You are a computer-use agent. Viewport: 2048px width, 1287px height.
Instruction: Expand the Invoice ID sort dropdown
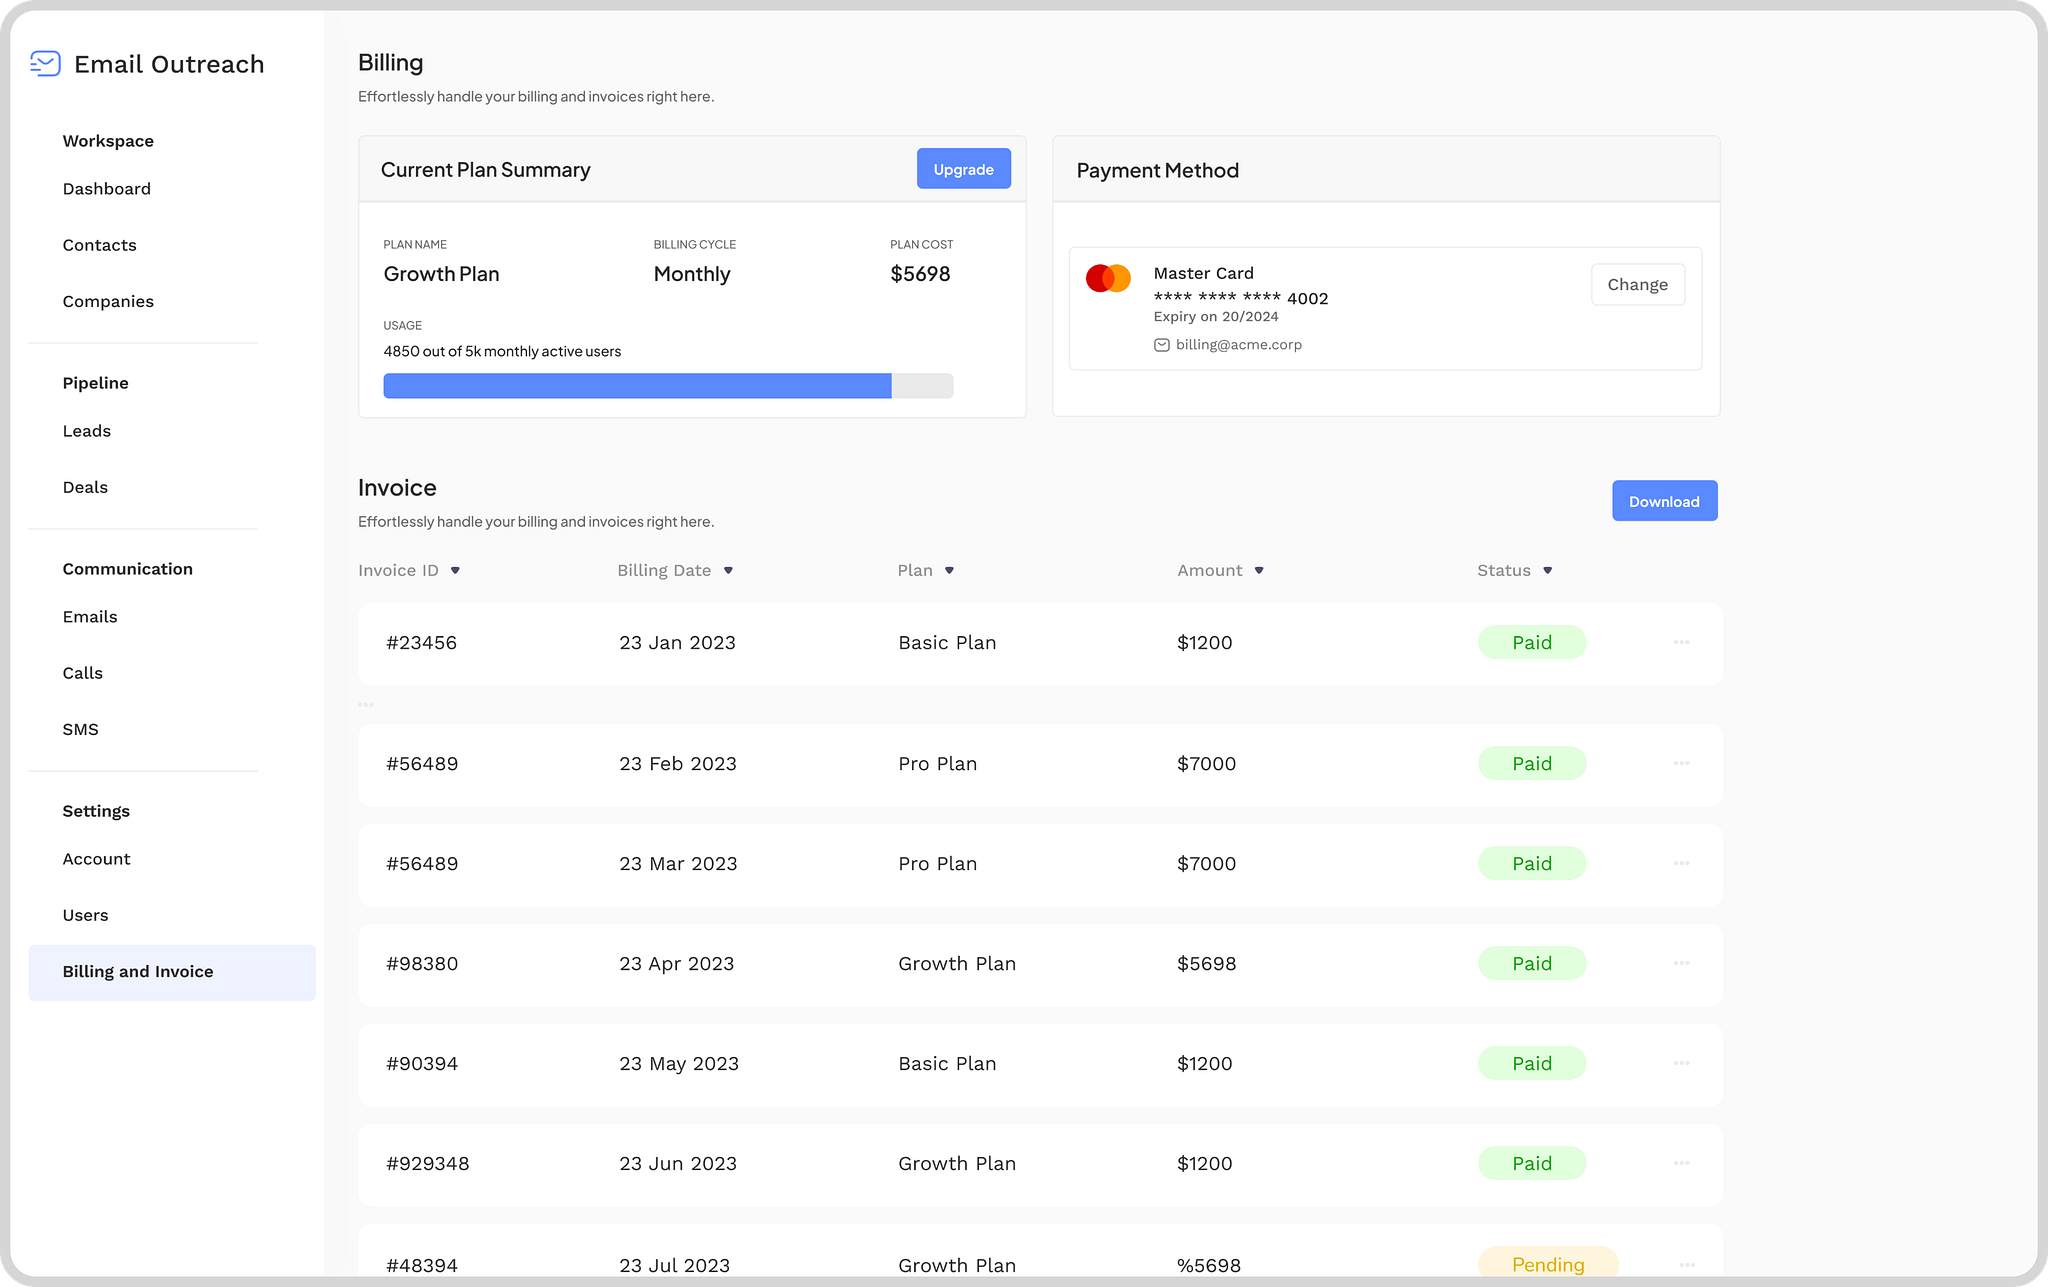pyautogui.click(x=457, y=570)
